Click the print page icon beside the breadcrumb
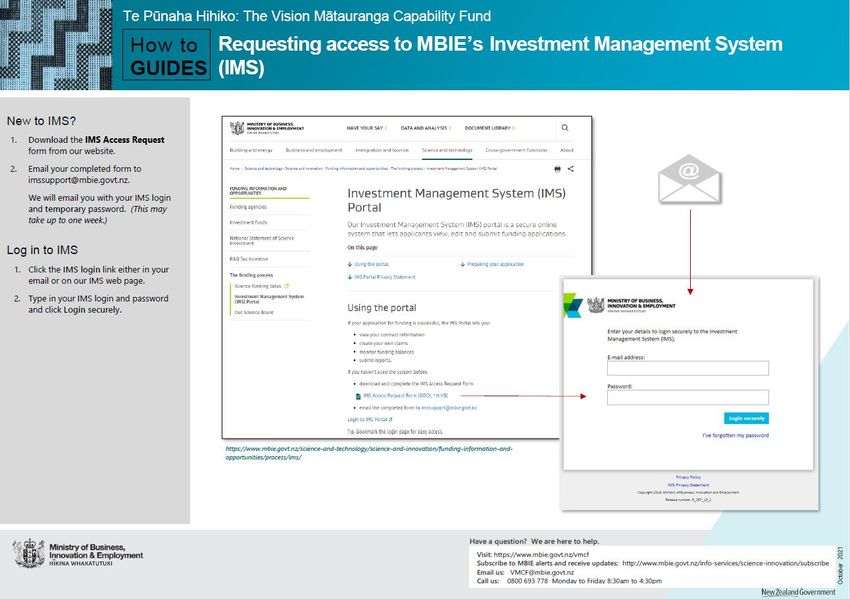The image size is (850, 599). click(x=557, y=169)
